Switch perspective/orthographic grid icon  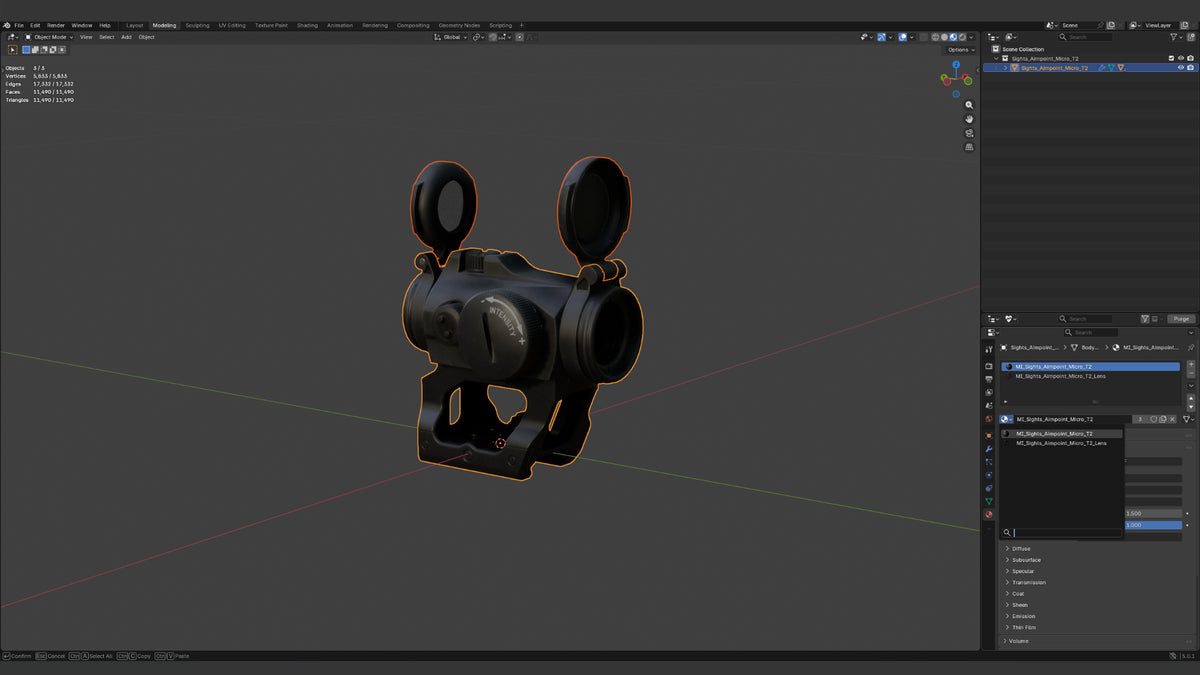pyautogui.click(x=969, y=147)
